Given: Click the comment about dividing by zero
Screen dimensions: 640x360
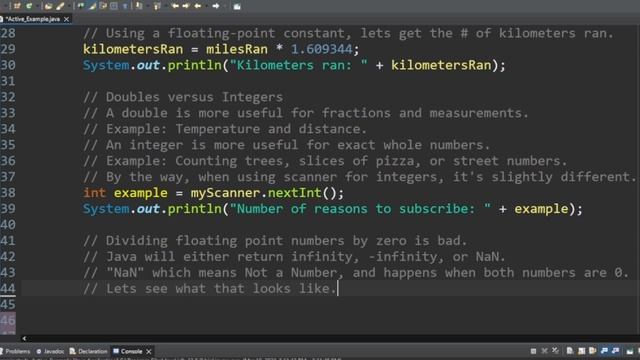Looking at the screenshot, I should point(275,241).
